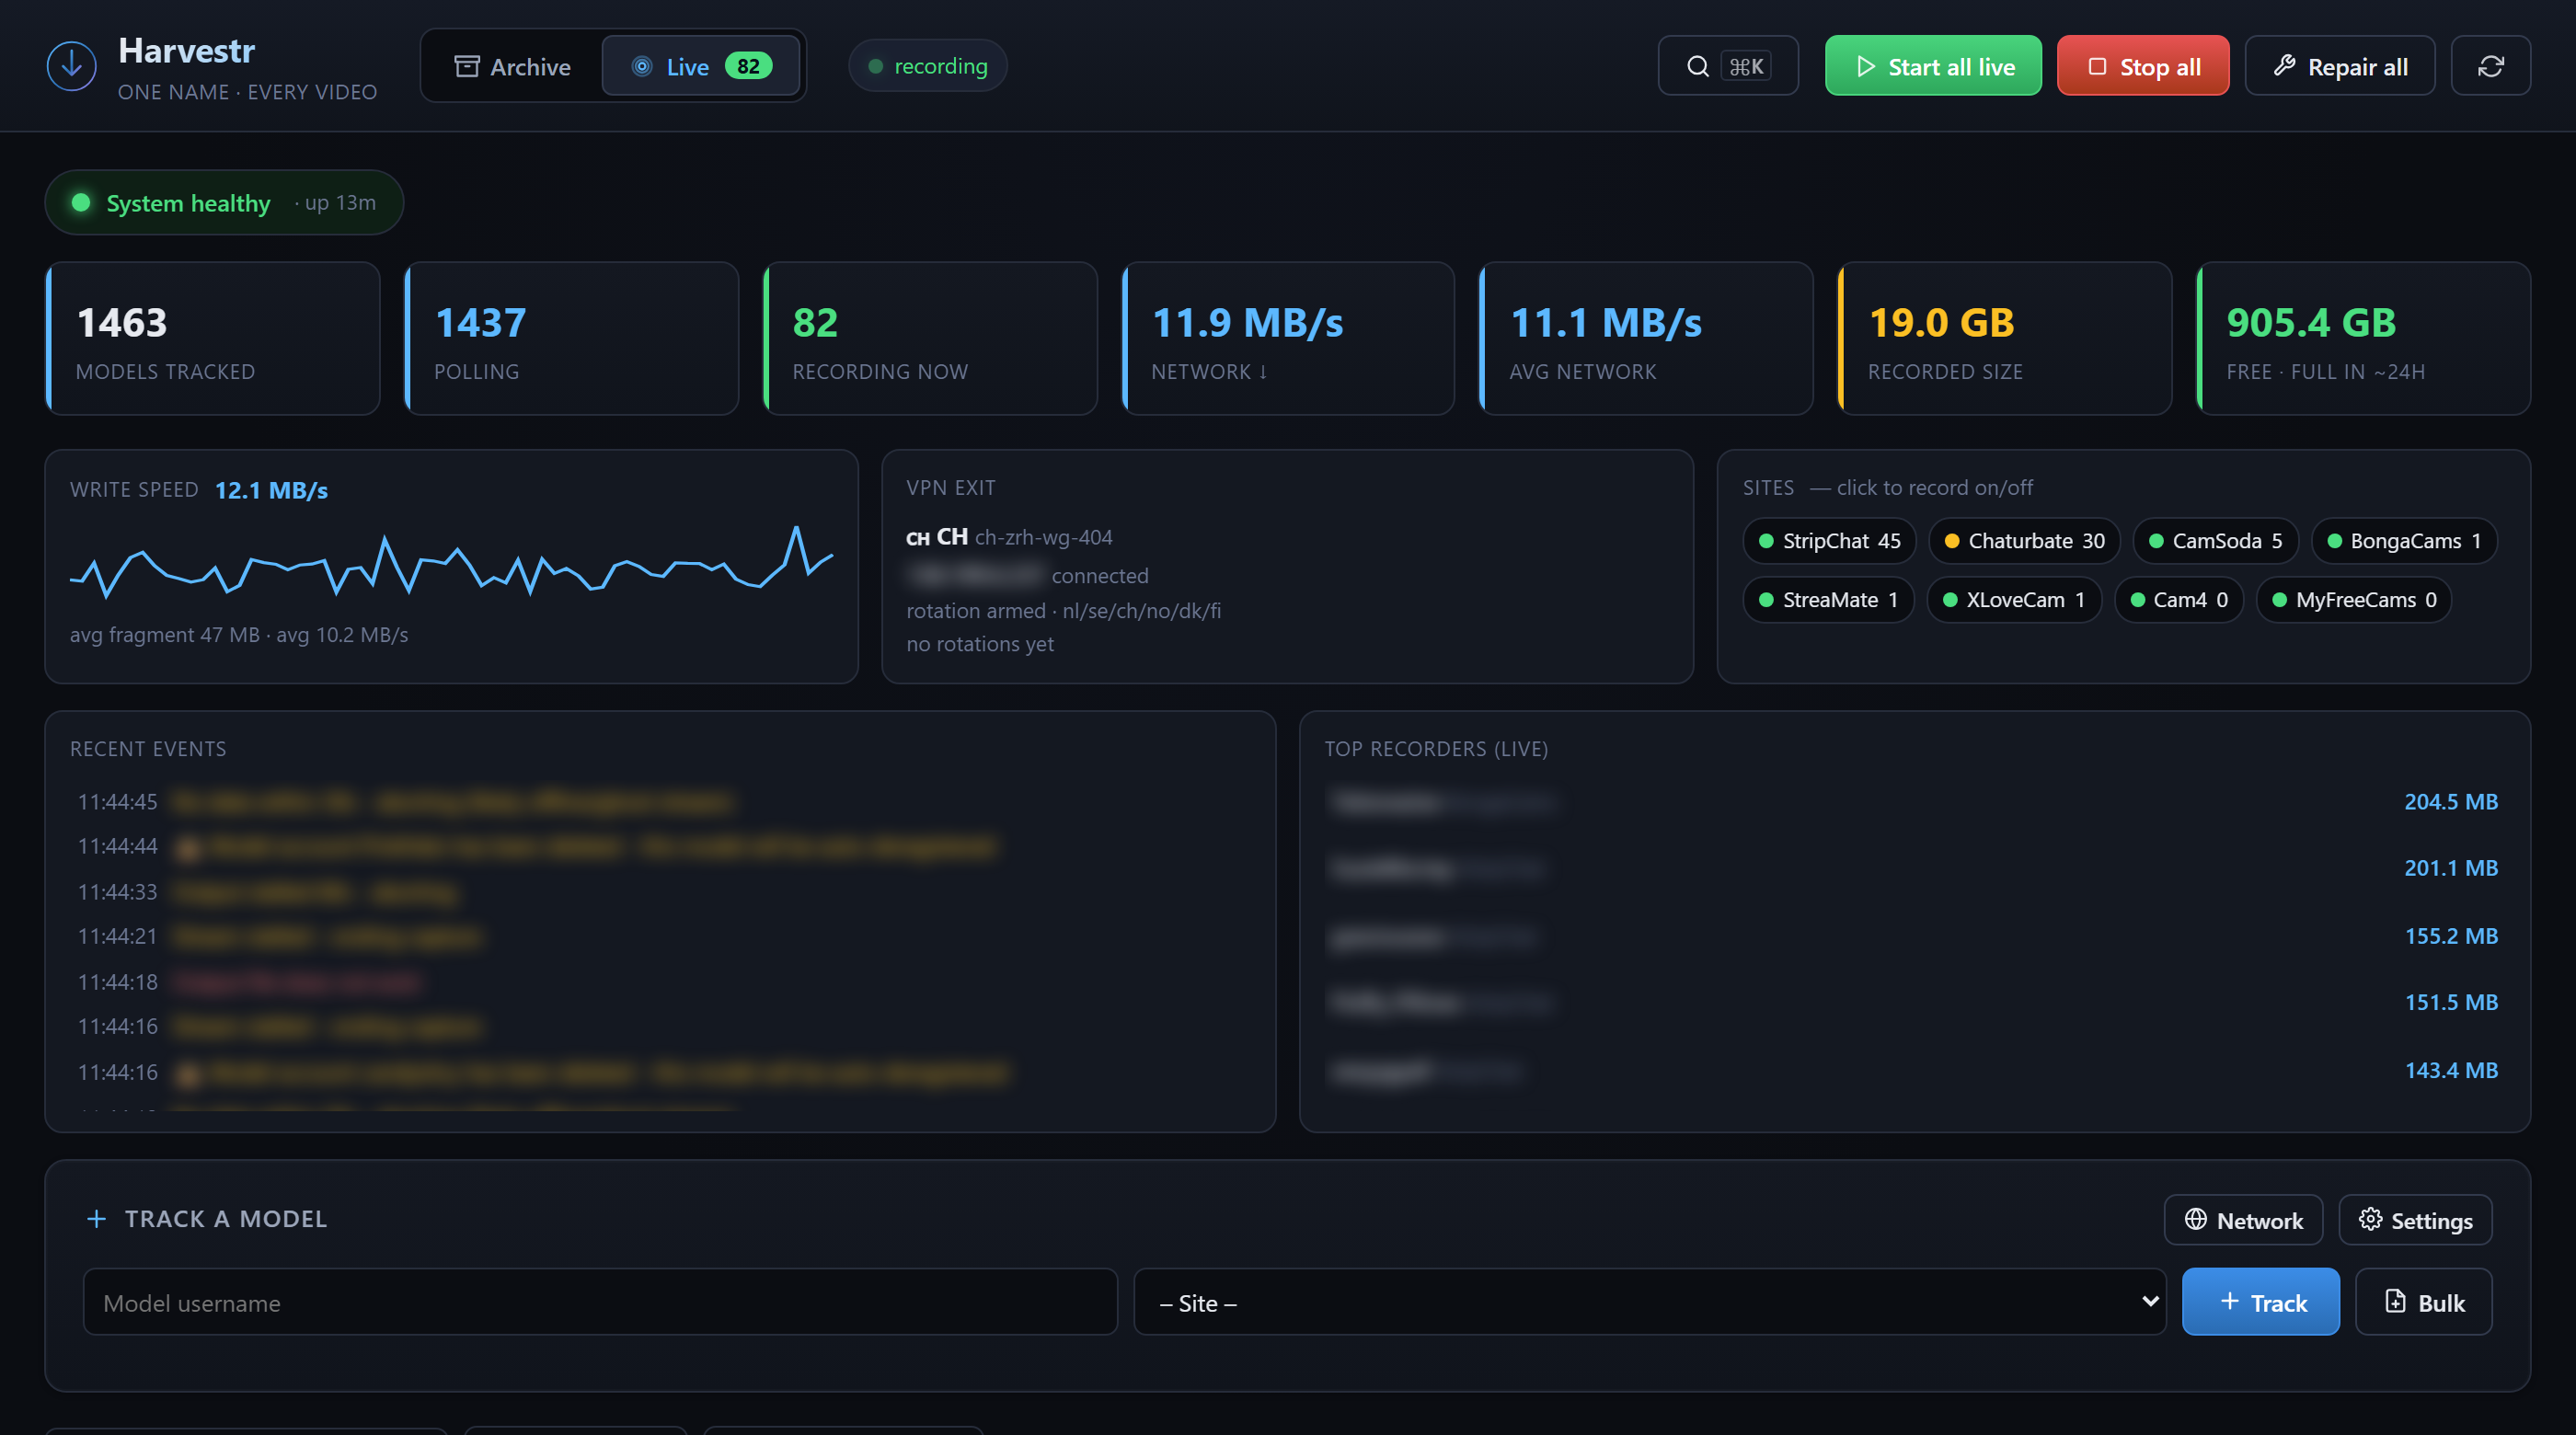Click the Start all live button
The height and width of the screenshot is (1435, 2576).
[1933, 66]
